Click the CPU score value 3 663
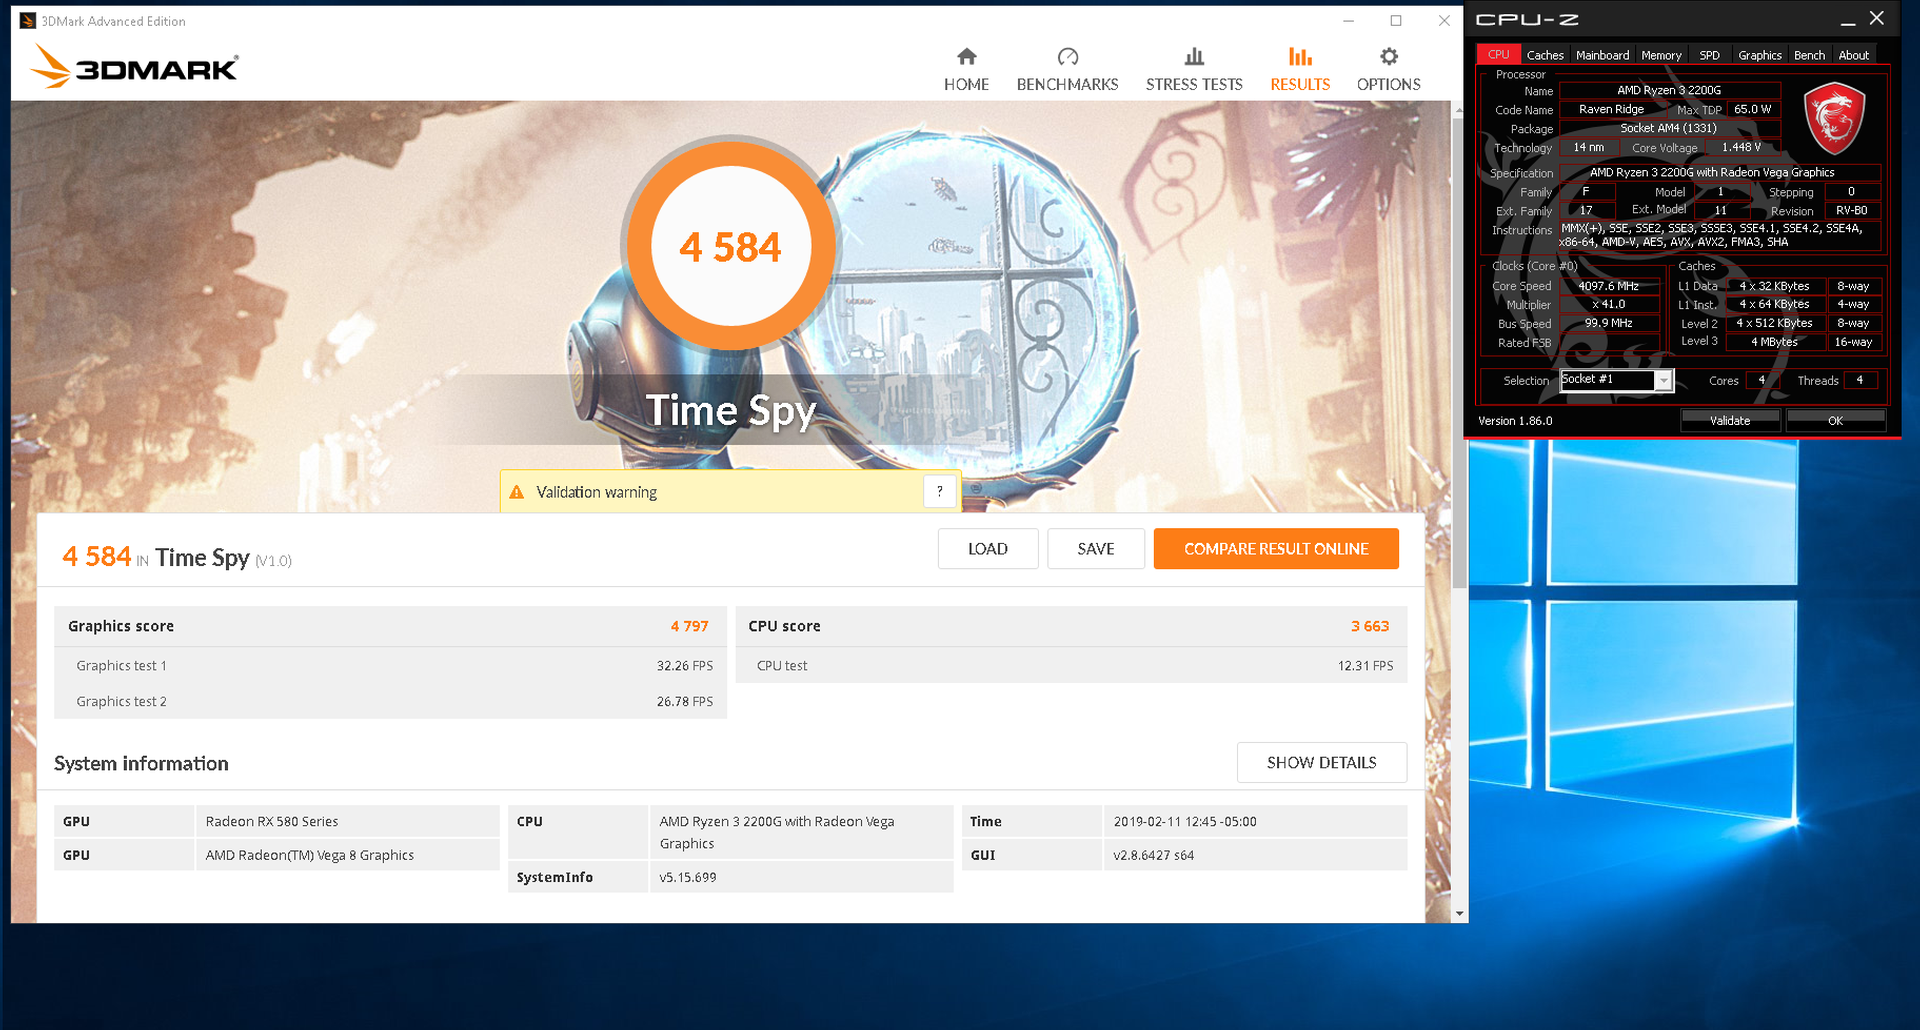1920x1030 pixels. pos(1370,626)
